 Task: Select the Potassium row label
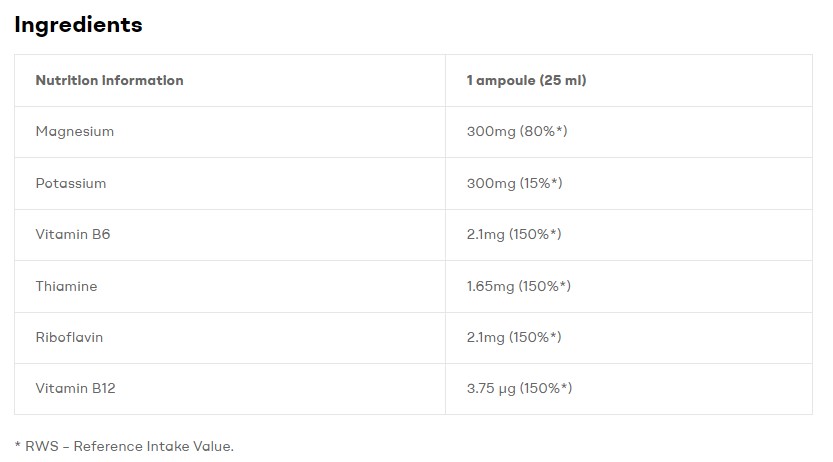point(70,183)
